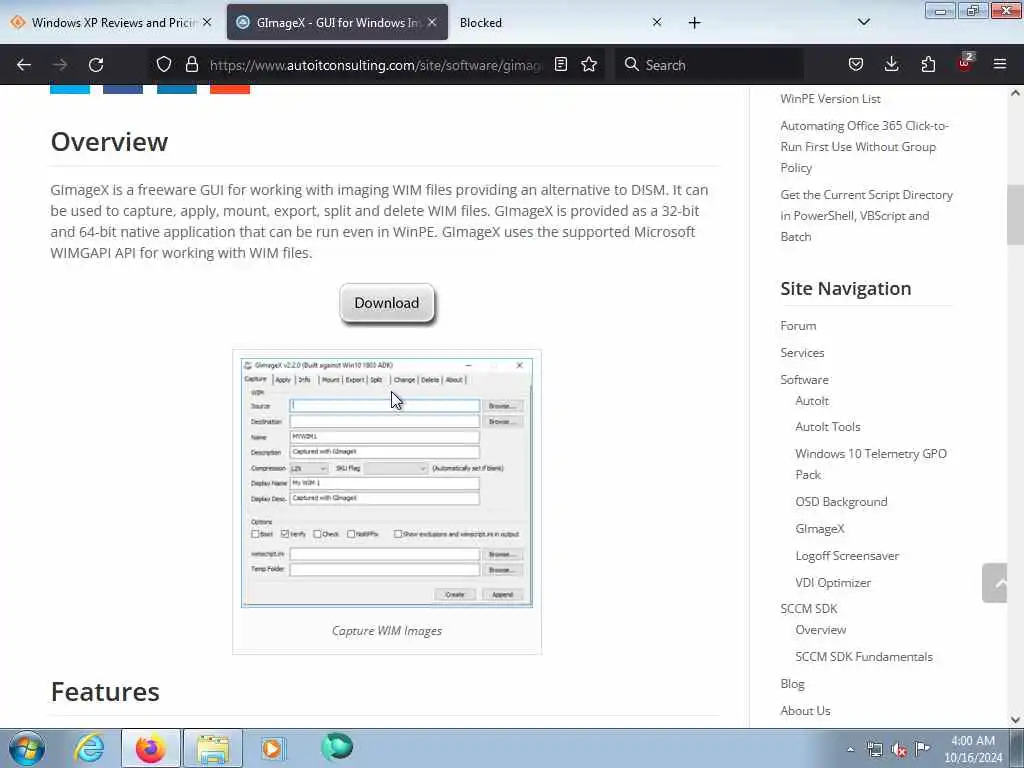Open the Downloads panel
Screen dimensions: 1024x768
point(891,64)
